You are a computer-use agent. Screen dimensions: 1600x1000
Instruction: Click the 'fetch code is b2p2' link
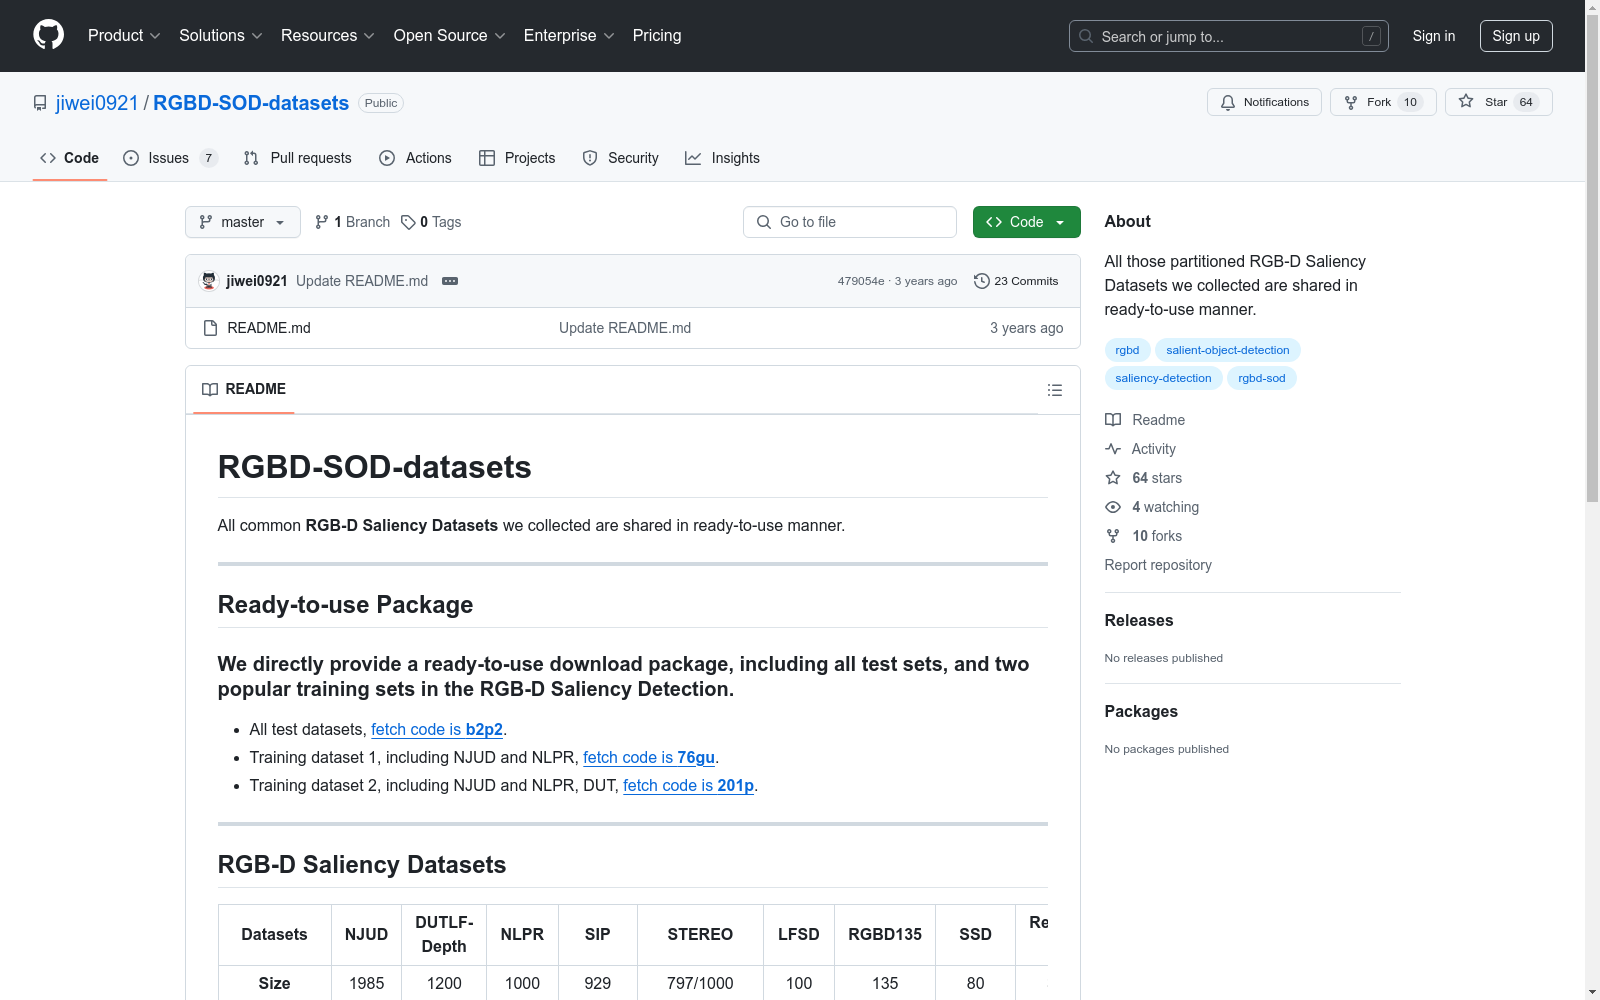[437, 730]
